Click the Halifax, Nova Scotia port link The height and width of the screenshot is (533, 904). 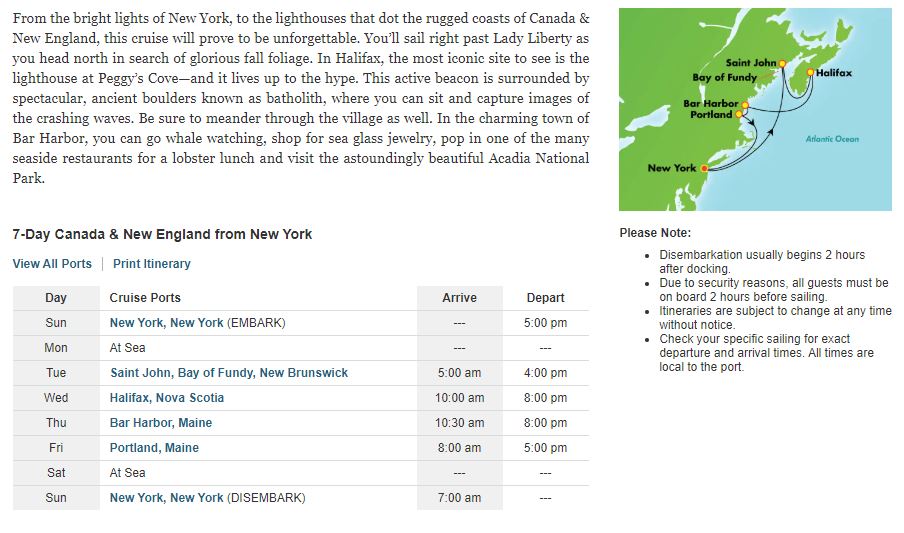[x=167, y=398]
